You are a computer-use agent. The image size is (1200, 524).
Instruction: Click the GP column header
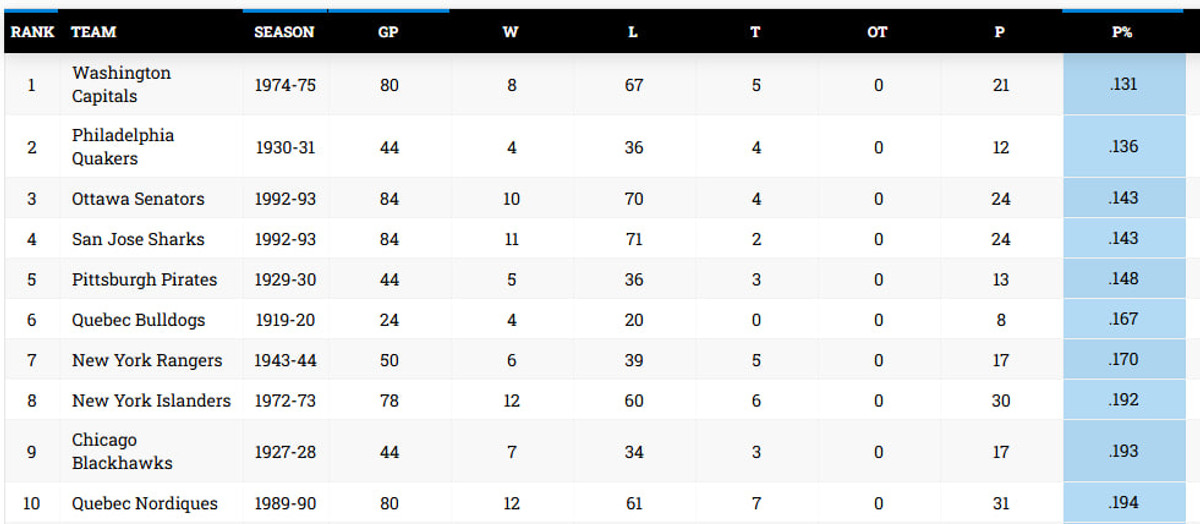(x=388, y=32)
